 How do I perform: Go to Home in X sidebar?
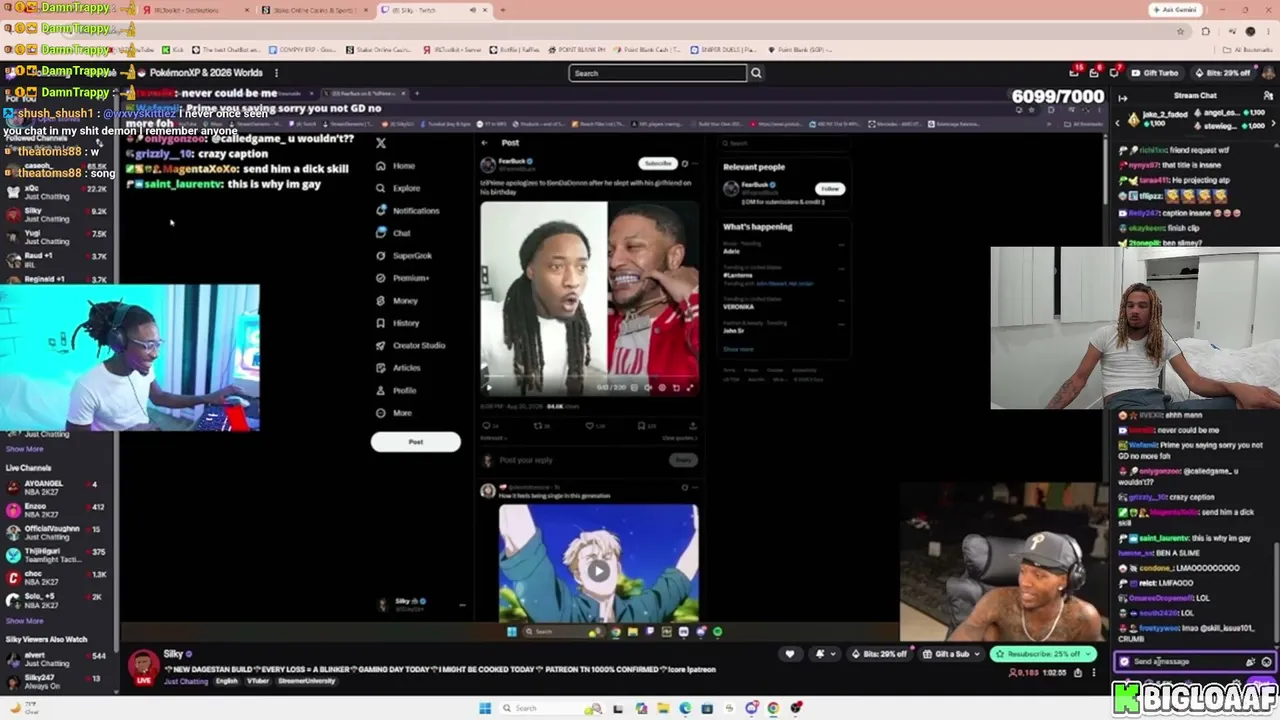pyautogui.click(x=396, y=166)
